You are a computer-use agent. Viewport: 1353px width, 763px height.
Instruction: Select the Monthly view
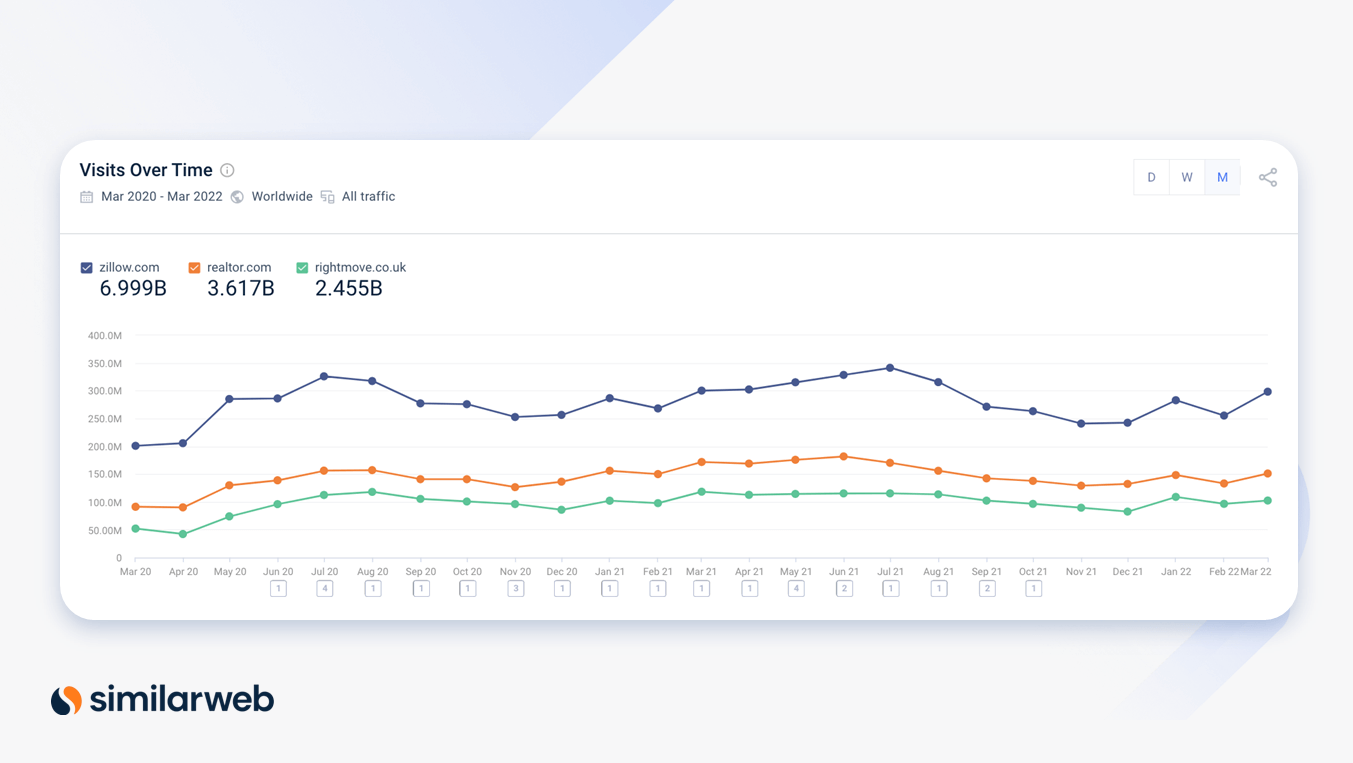pos(1222,176)
